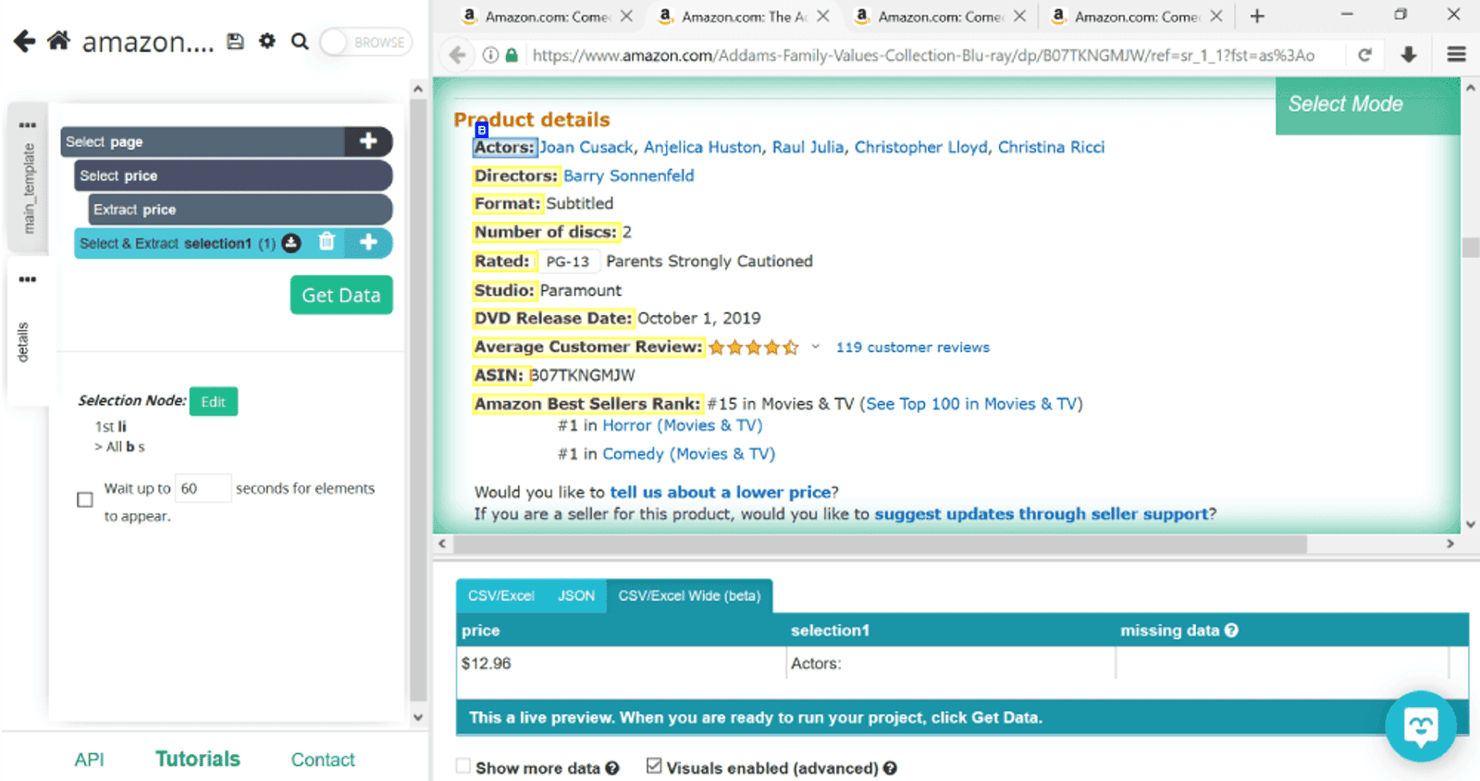Screen dimensions: 1480x781
Task: Select the 'DVD Release Date:' label
Action: [x=553, y=318]
